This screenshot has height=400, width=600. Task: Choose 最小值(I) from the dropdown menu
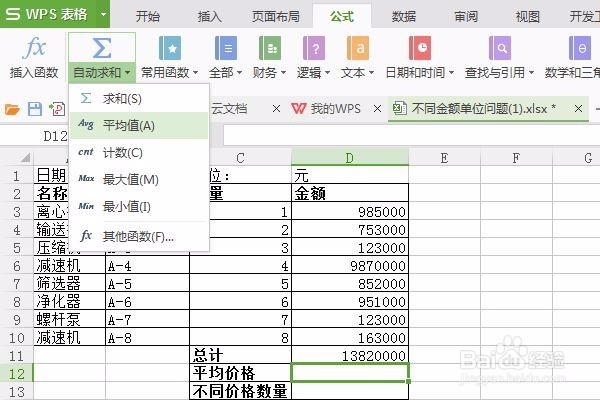139,207
